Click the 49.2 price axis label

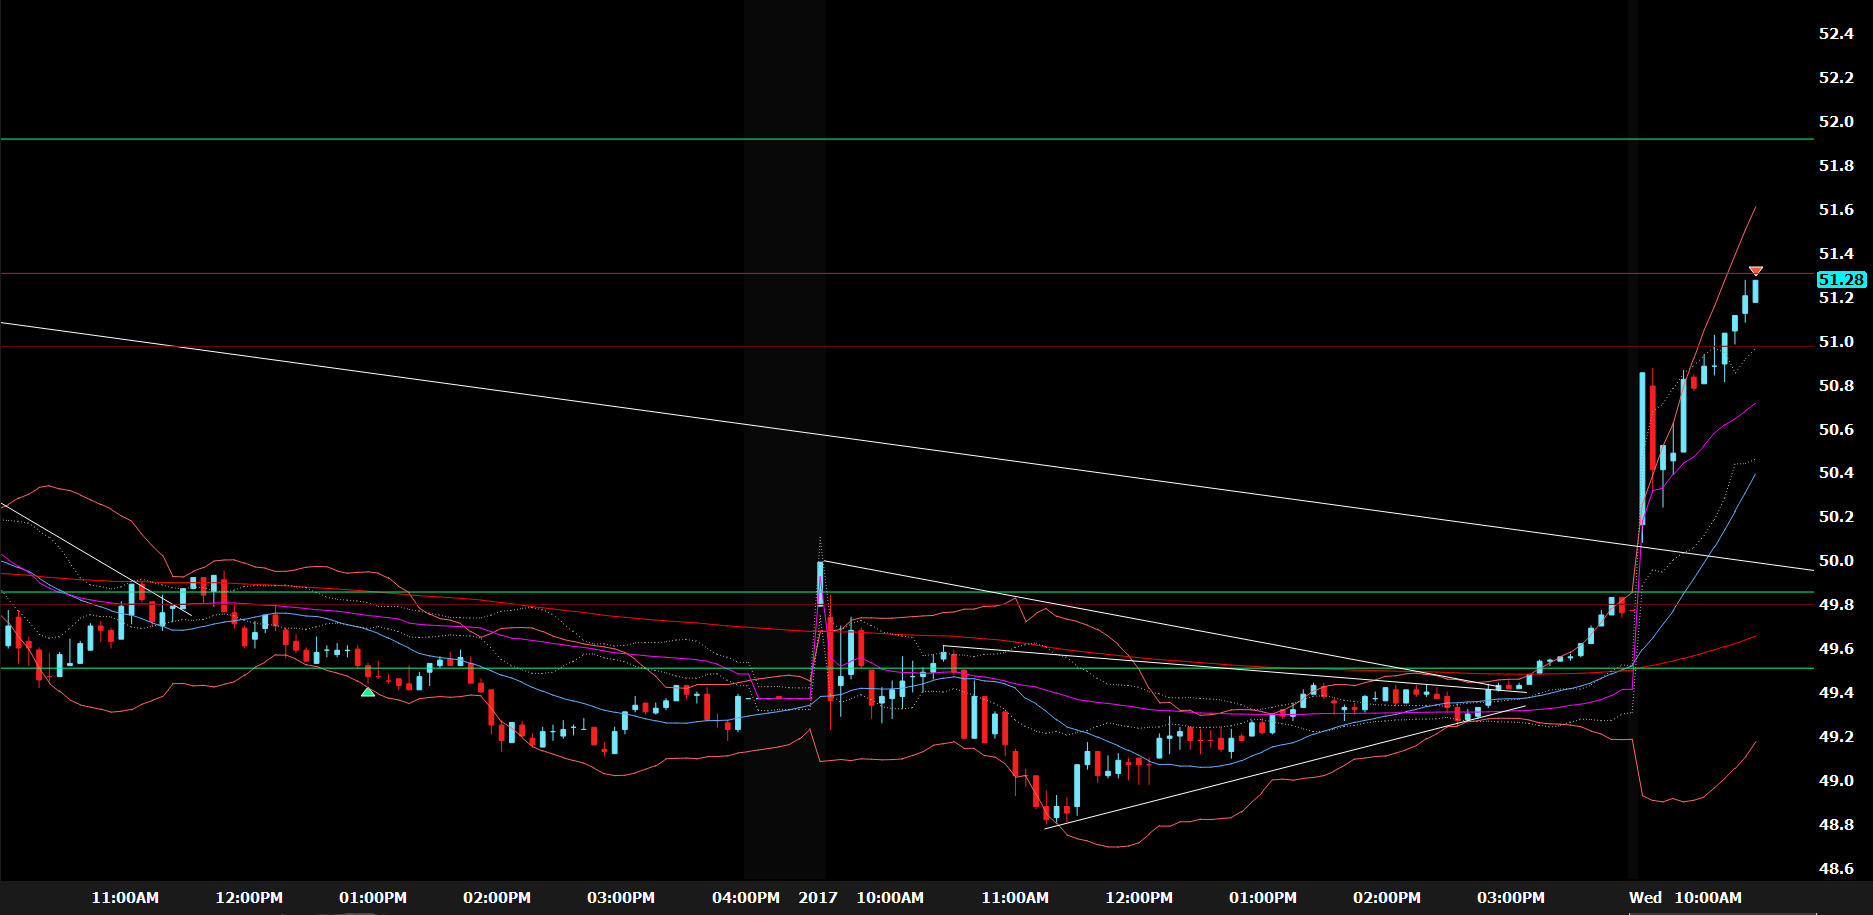coord(1836,737)
